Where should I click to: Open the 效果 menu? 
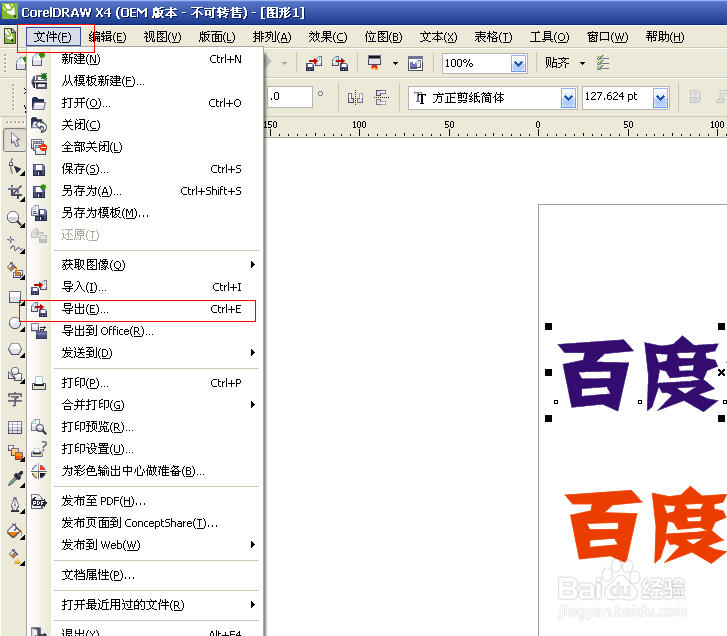[328, 37]
